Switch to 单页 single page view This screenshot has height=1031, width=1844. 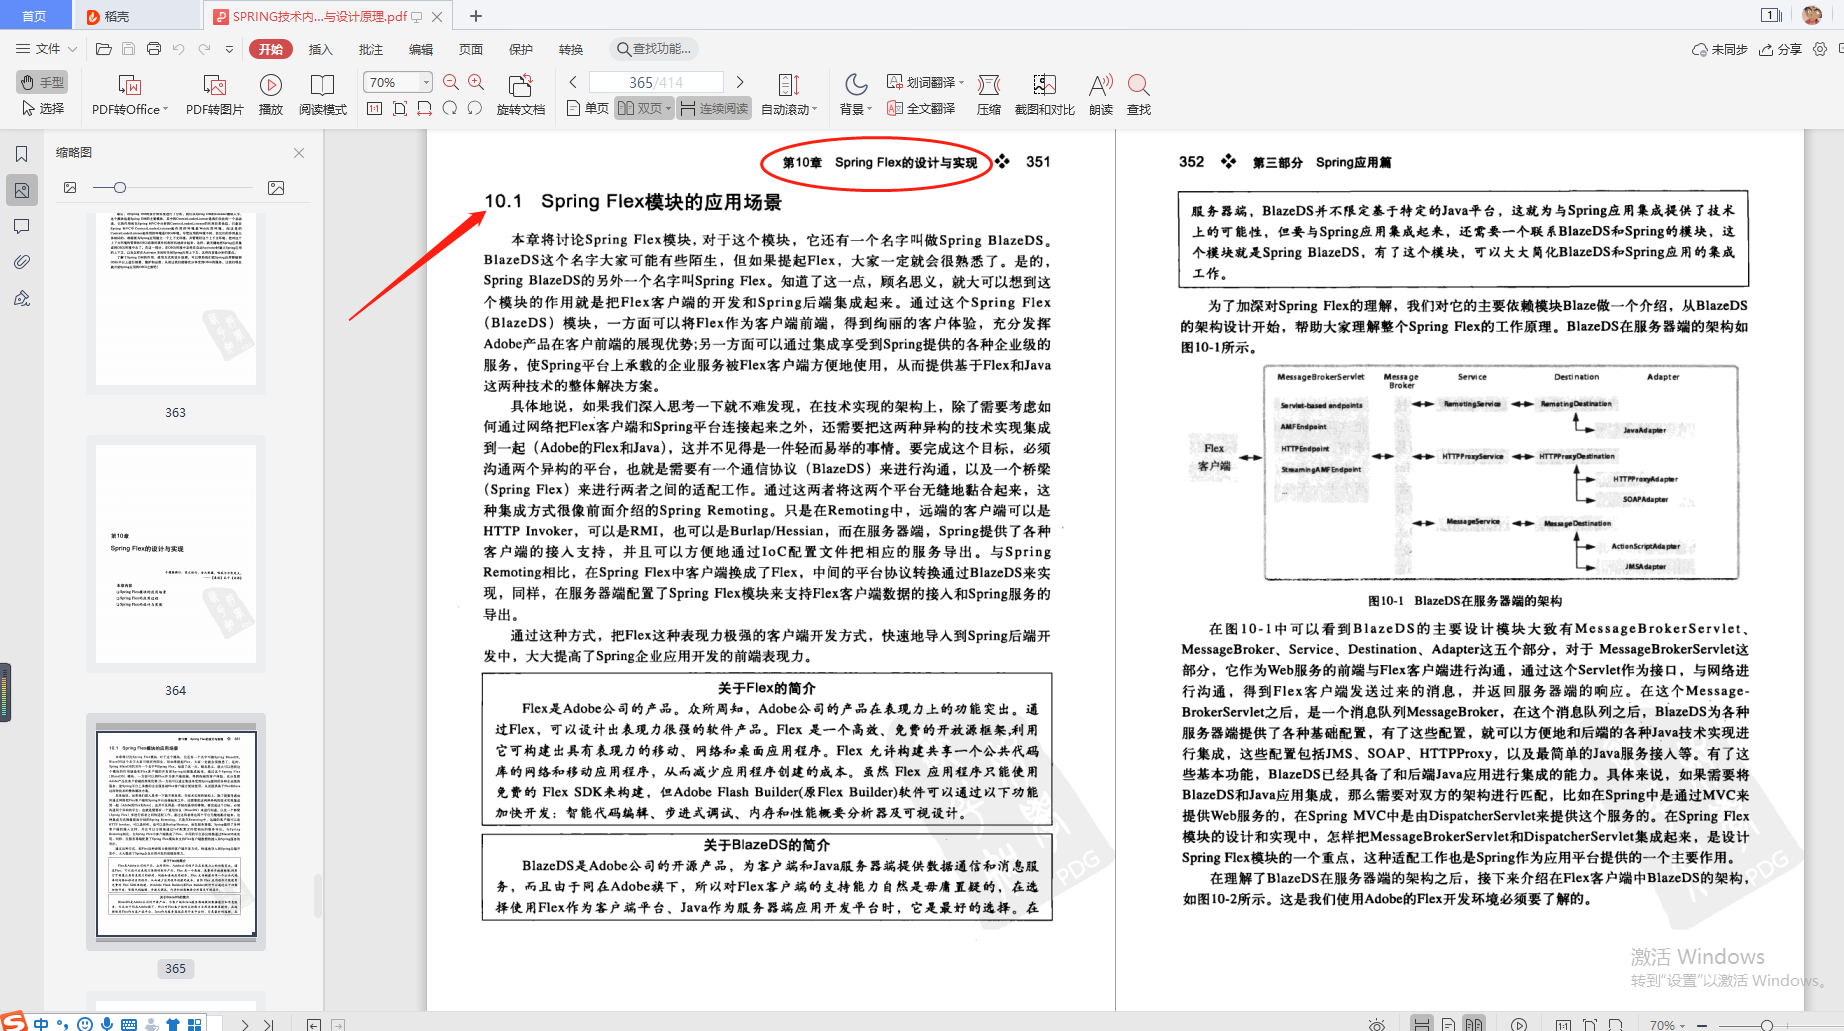click(587, 108)
